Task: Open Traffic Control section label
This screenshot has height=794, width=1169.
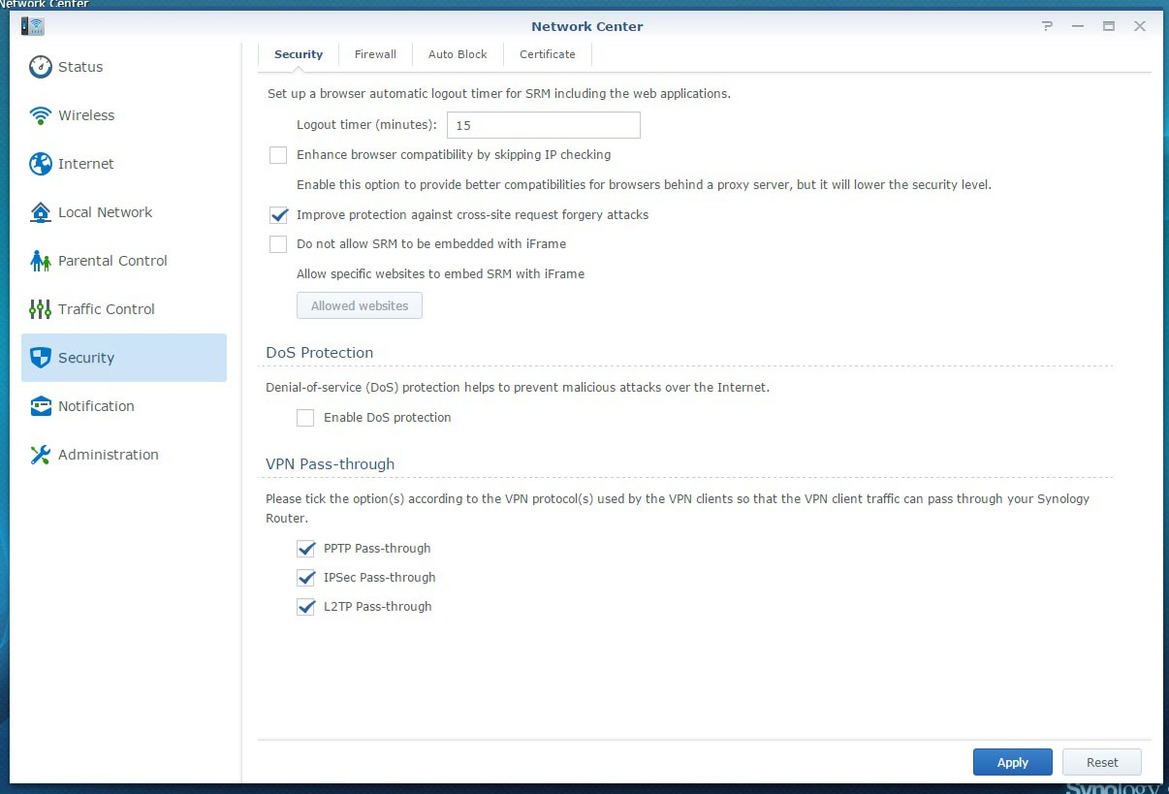Action: [107, 309]
